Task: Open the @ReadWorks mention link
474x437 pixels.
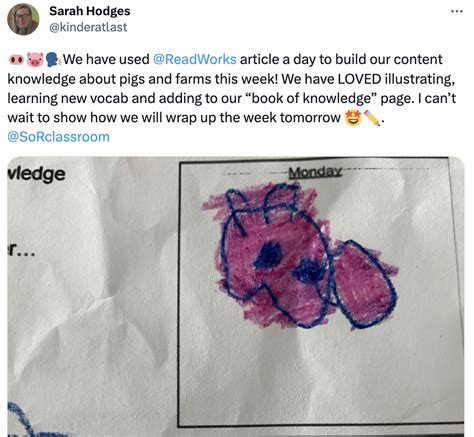Action: 195,59
